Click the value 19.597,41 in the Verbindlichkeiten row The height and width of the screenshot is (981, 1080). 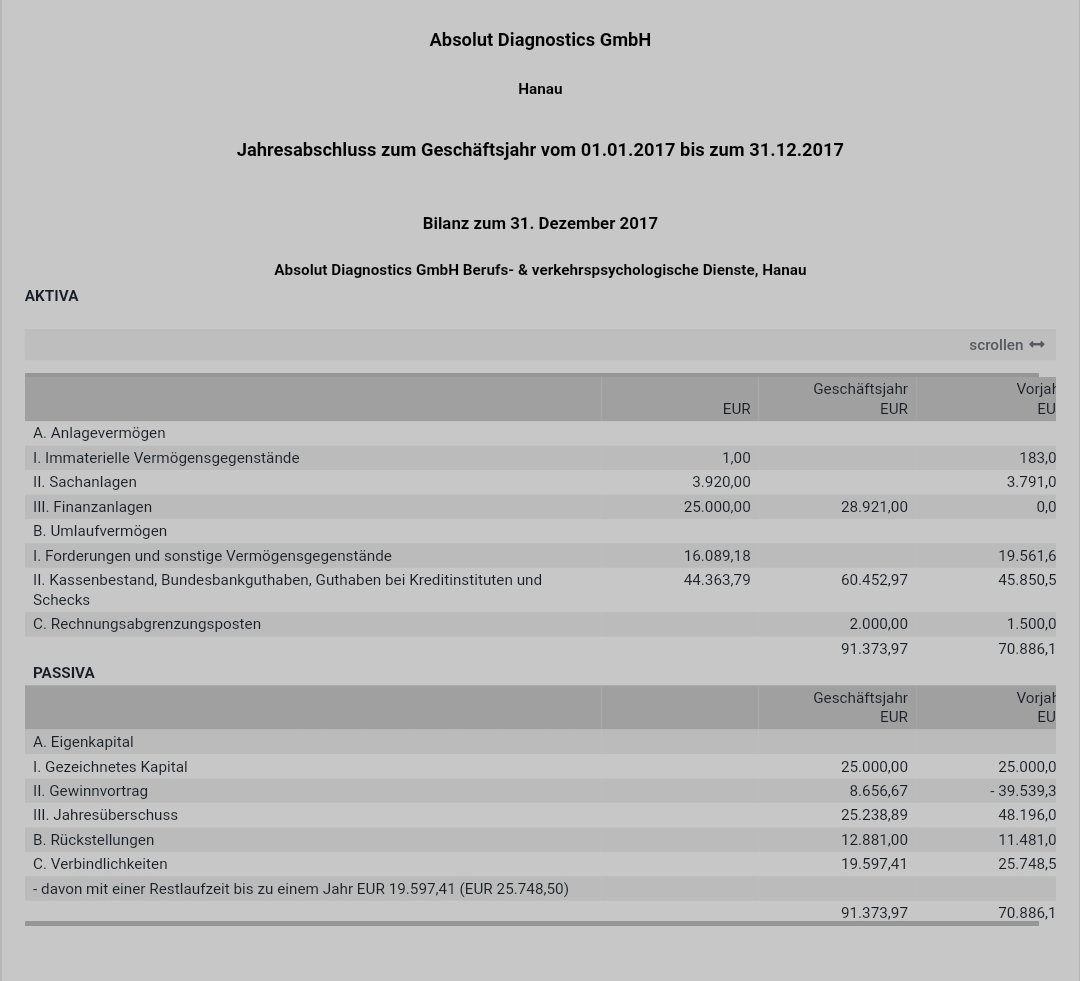point(874,864)
